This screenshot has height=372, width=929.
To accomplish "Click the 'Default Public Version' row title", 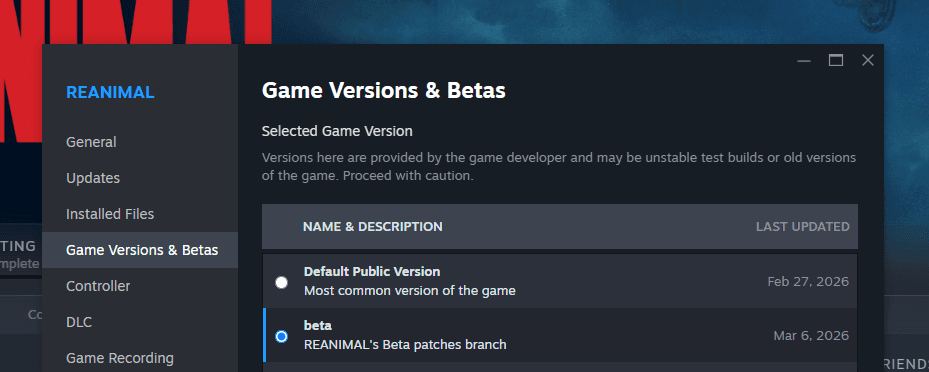I will 372,271.
